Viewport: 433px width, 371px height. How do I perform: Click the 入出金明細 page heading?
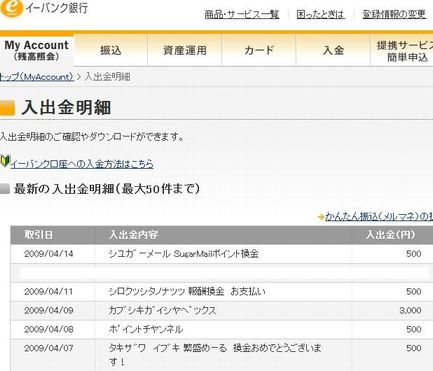pos(66,108)
